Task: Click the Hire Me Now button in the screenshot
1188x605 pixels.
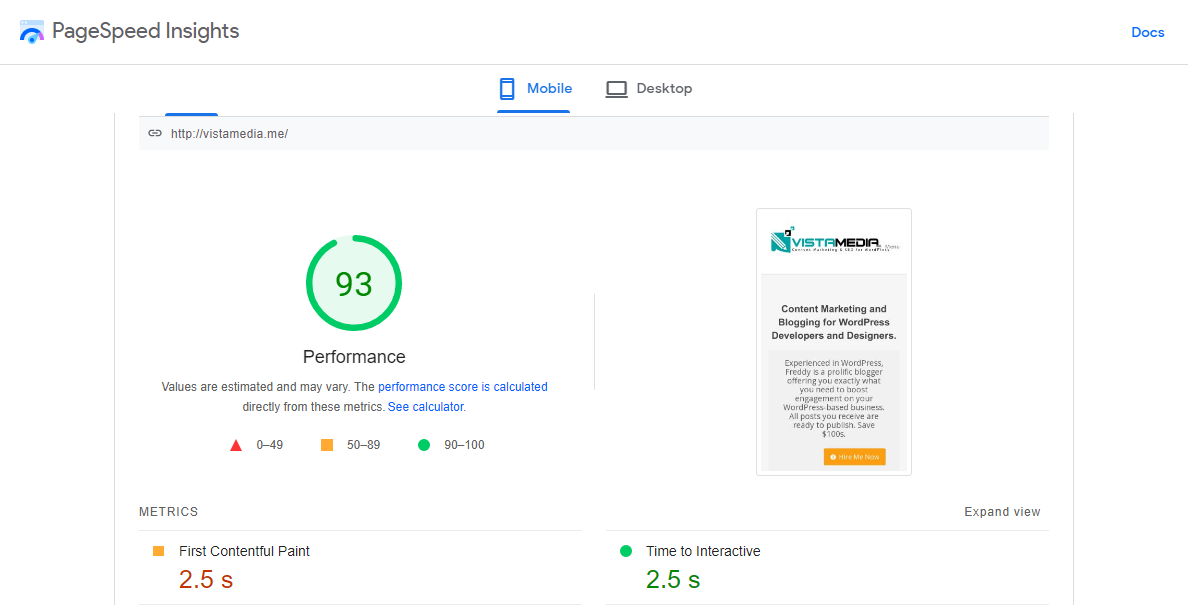Action: coord(855,457)
